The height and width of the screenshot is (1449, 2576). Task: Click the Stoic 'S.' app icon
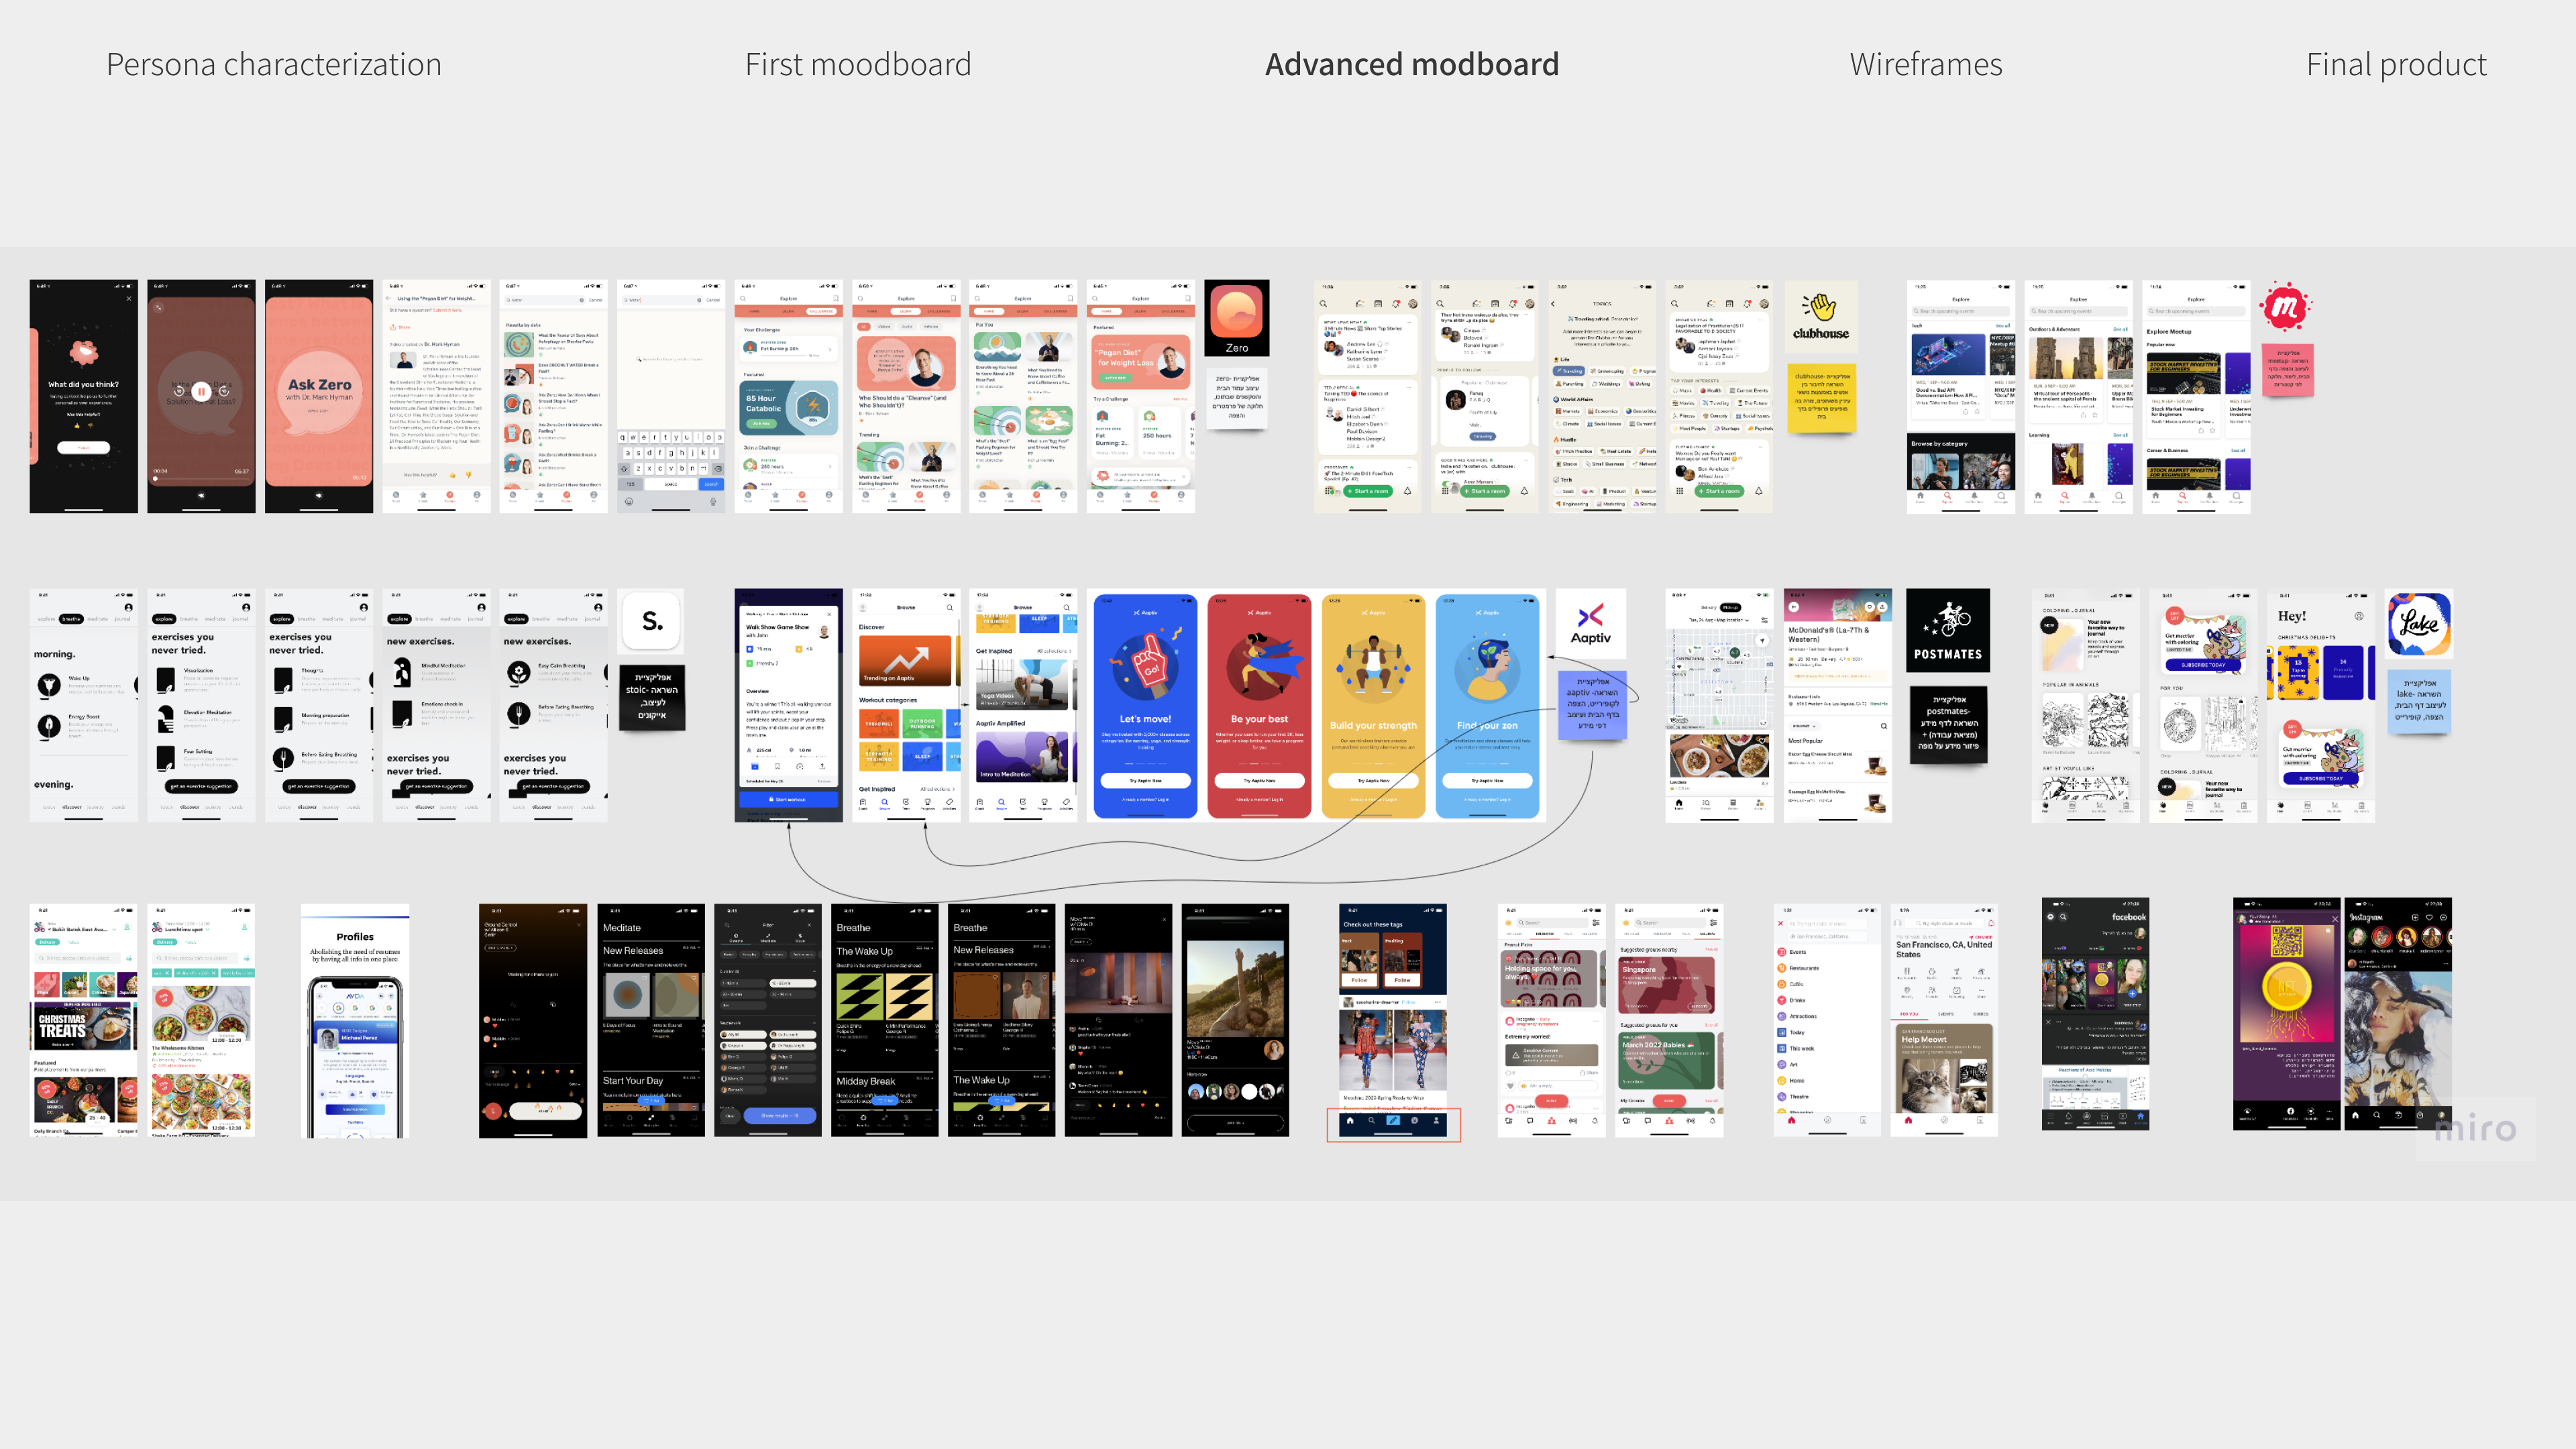(652, 621)
